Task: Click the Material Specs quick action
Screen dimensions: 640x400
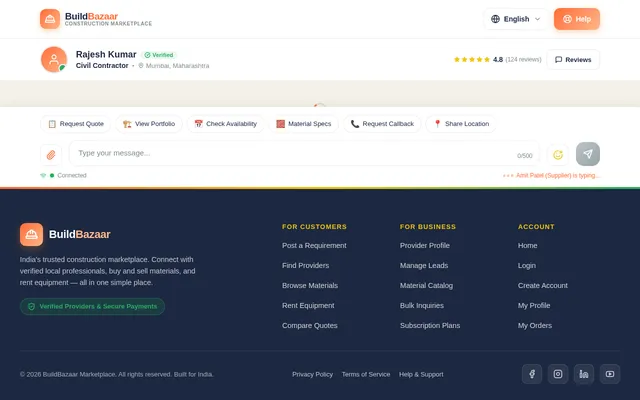Action: 304,124
